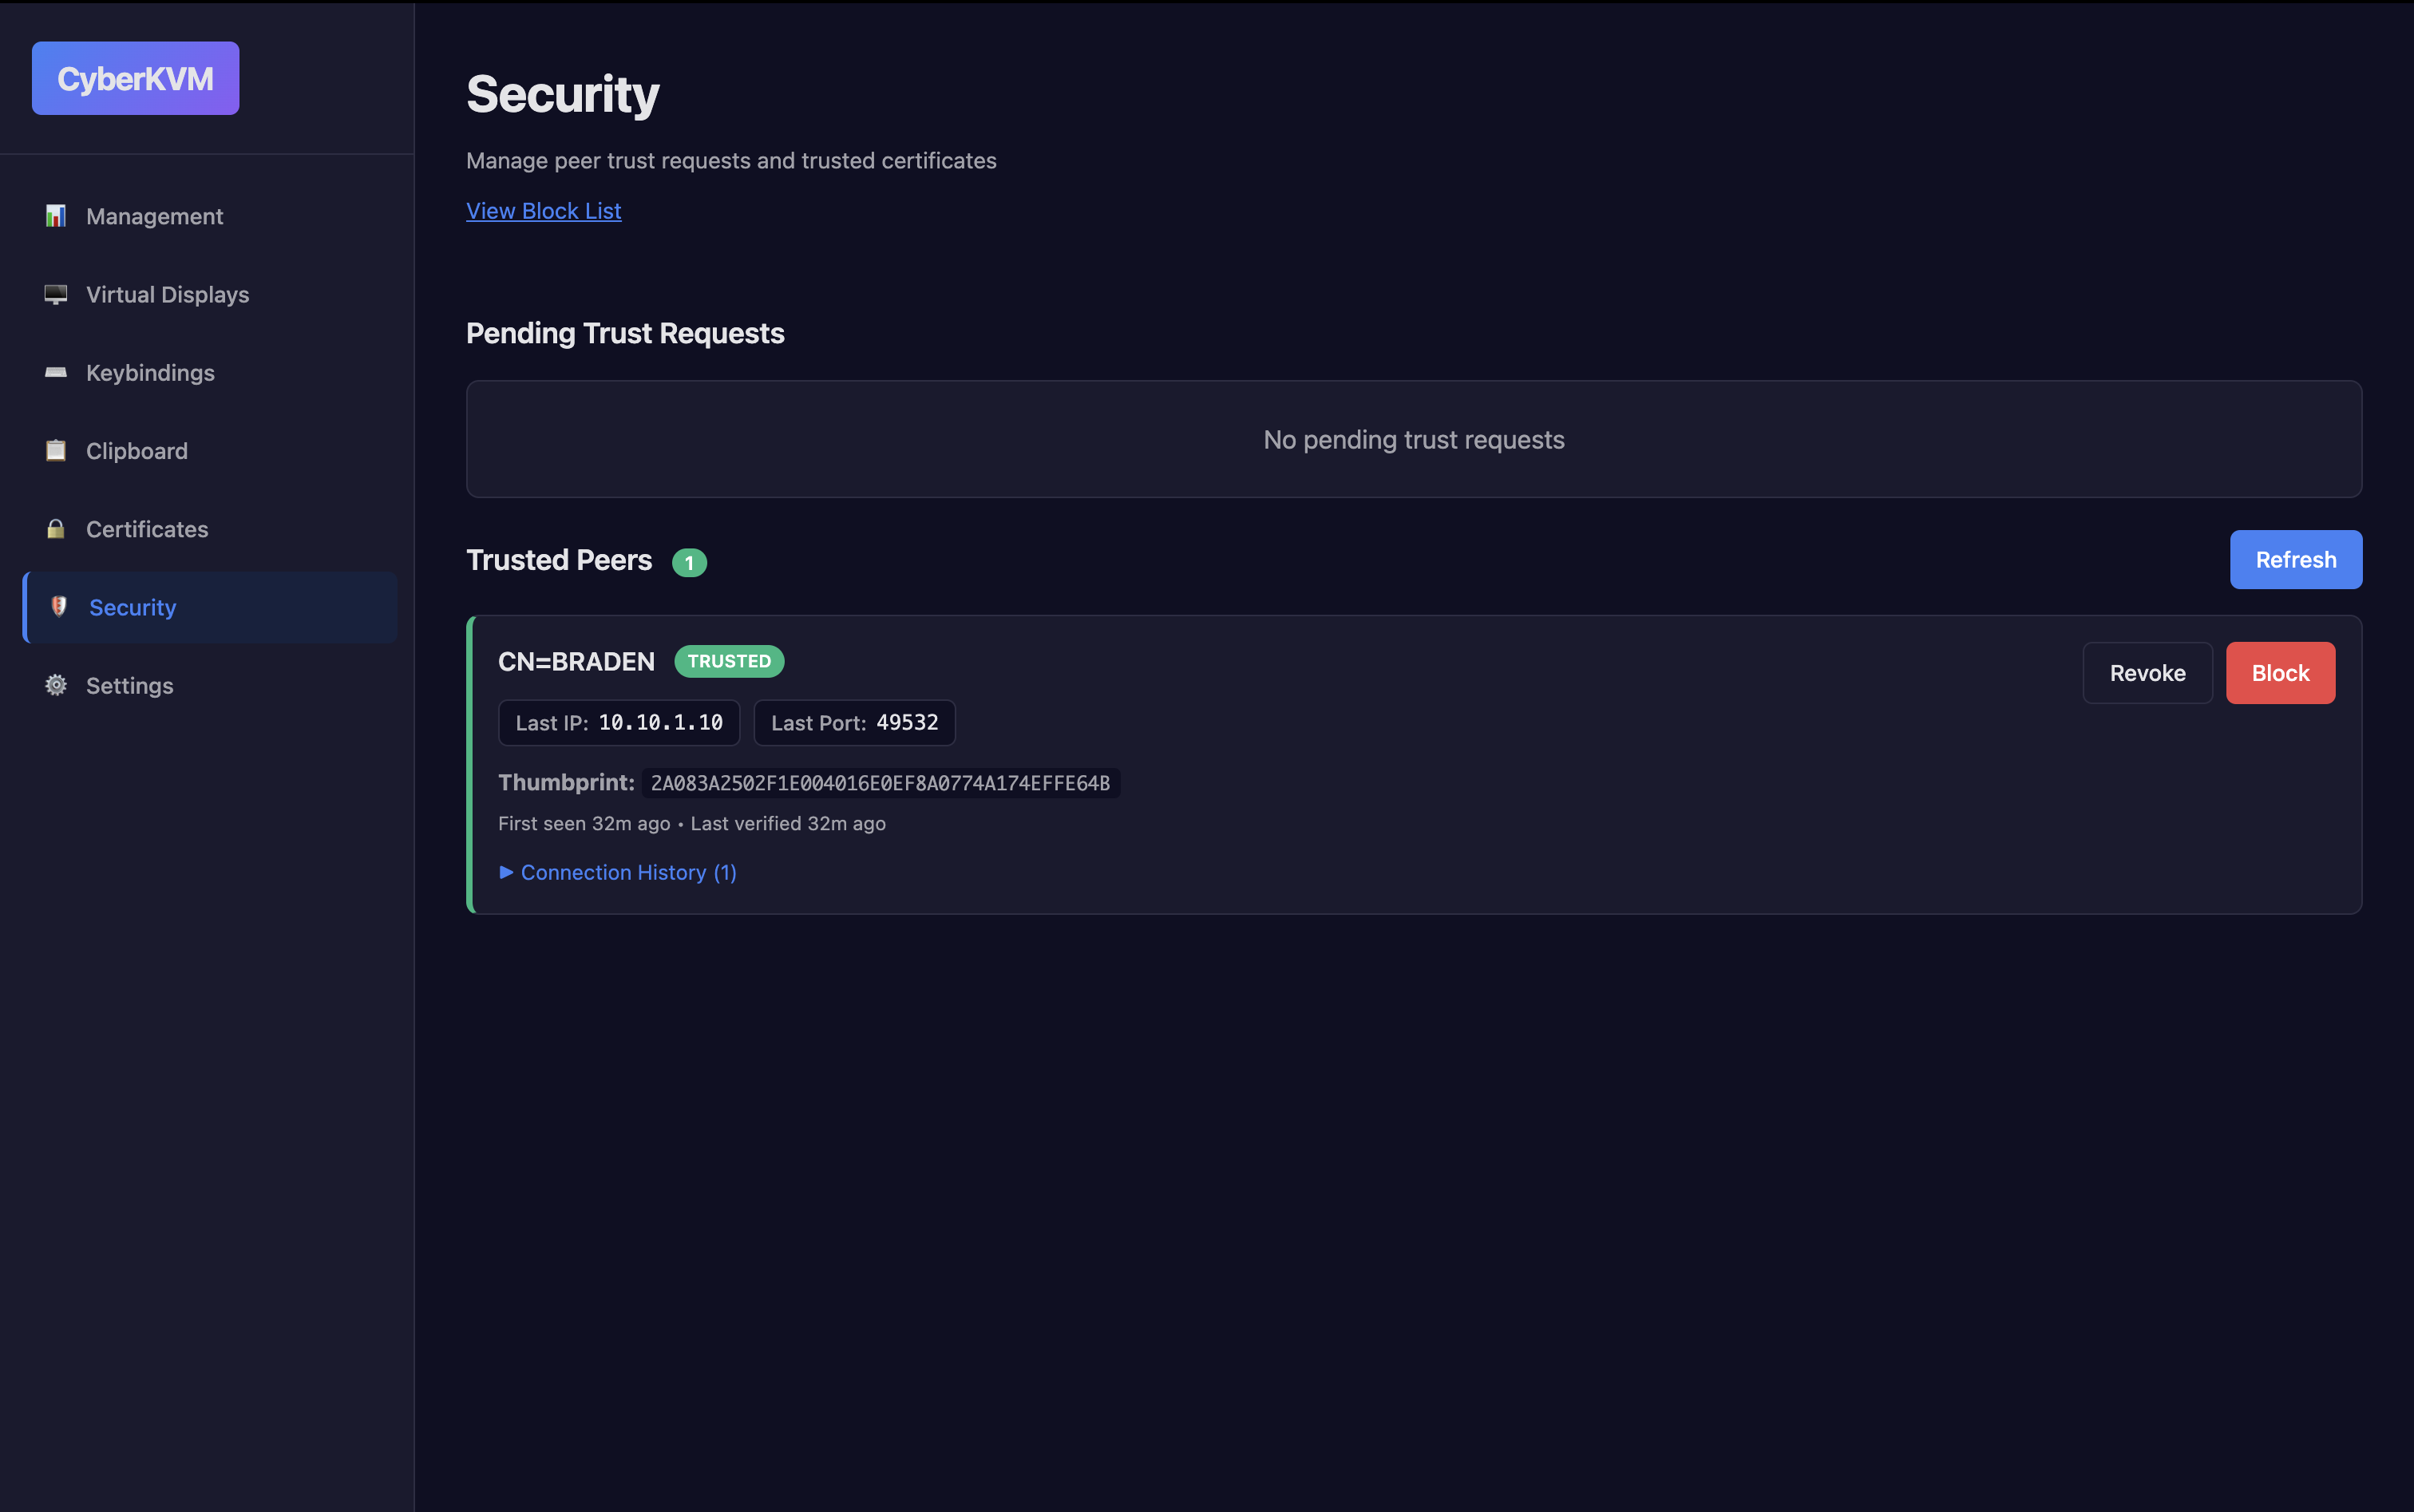Screen dimensions: 2414x1512
Task: Switch to the Security section
Action: click(x=132, y=607)
